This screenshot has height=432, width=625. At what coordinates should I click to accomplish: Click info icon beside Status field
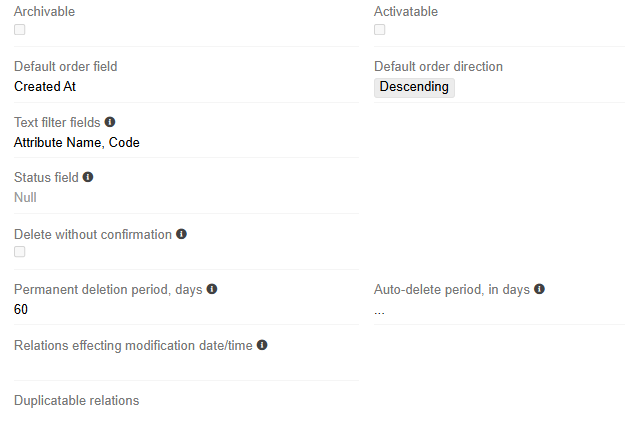tap(88, 177)
